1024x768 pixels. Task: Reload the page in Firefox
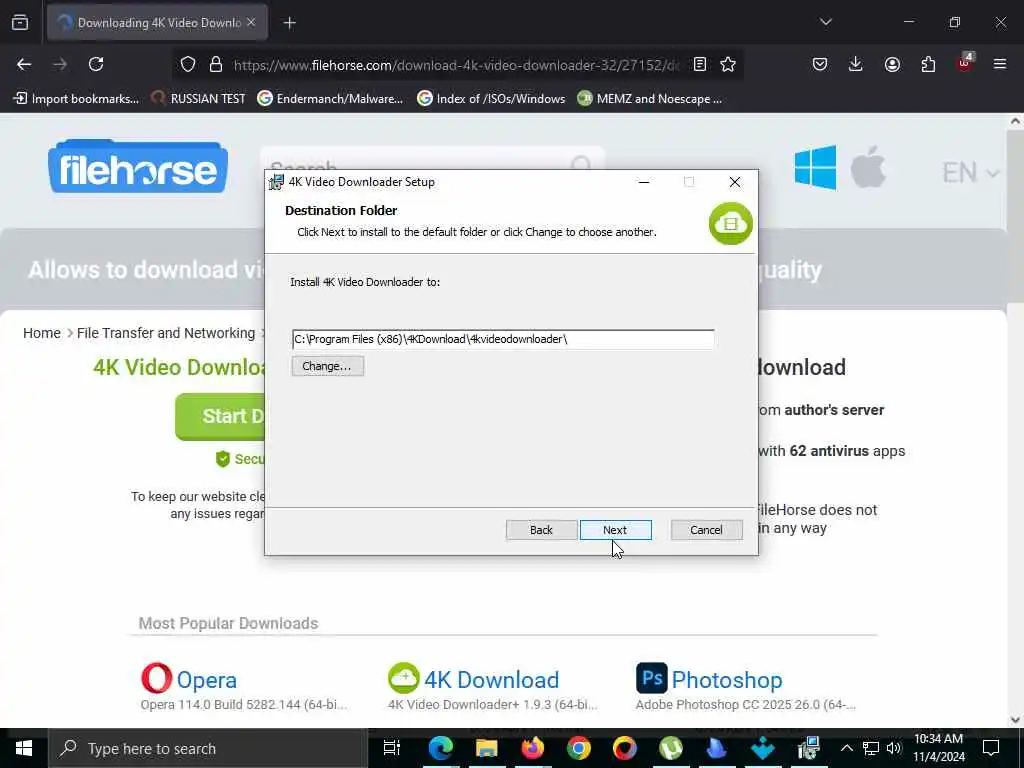point(96,64)
